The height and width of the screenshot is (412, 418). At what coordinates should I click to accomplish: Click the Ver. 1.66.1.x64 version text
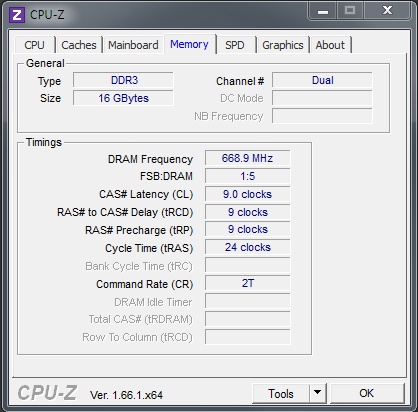pyautogui.click(x=126, y=395)
